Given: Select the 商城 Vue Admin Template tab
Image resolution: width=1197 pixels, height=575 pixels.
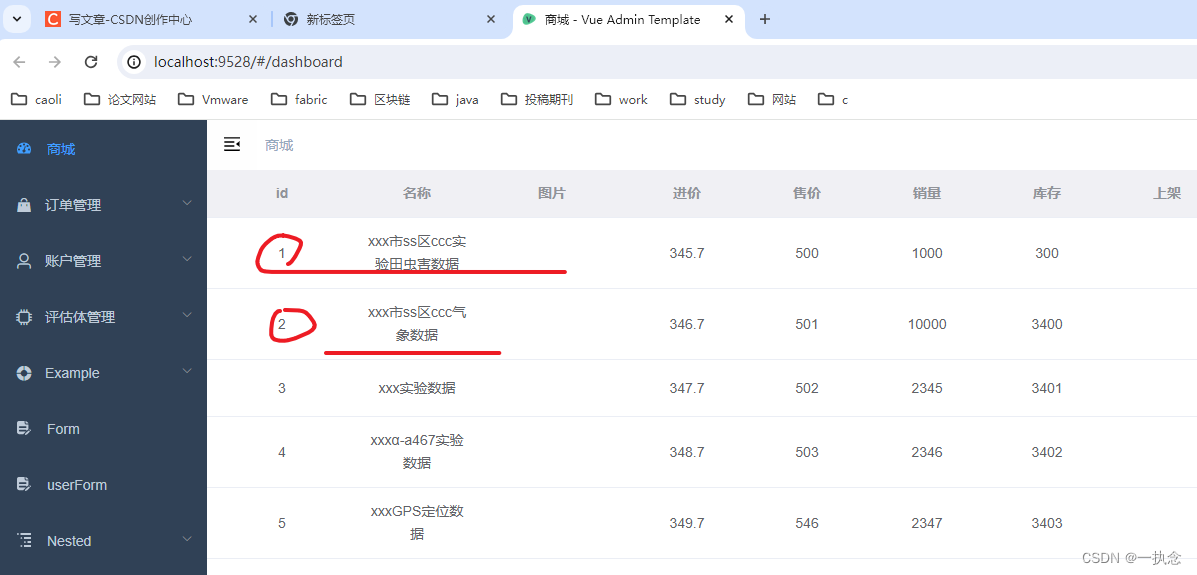Looking at the screenshot, I should point(628,20).
